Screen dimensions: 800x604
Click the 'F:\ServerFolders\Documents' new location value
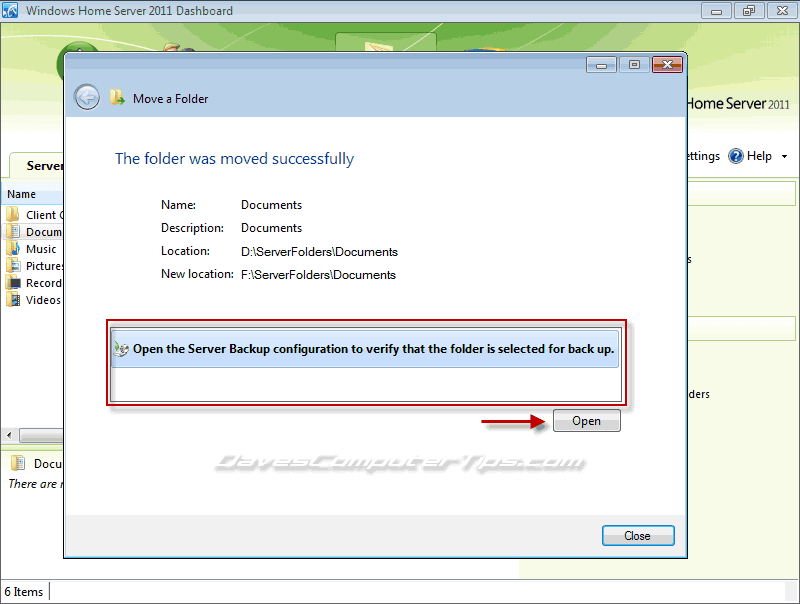pyautogui.click(x=318, y=275)
